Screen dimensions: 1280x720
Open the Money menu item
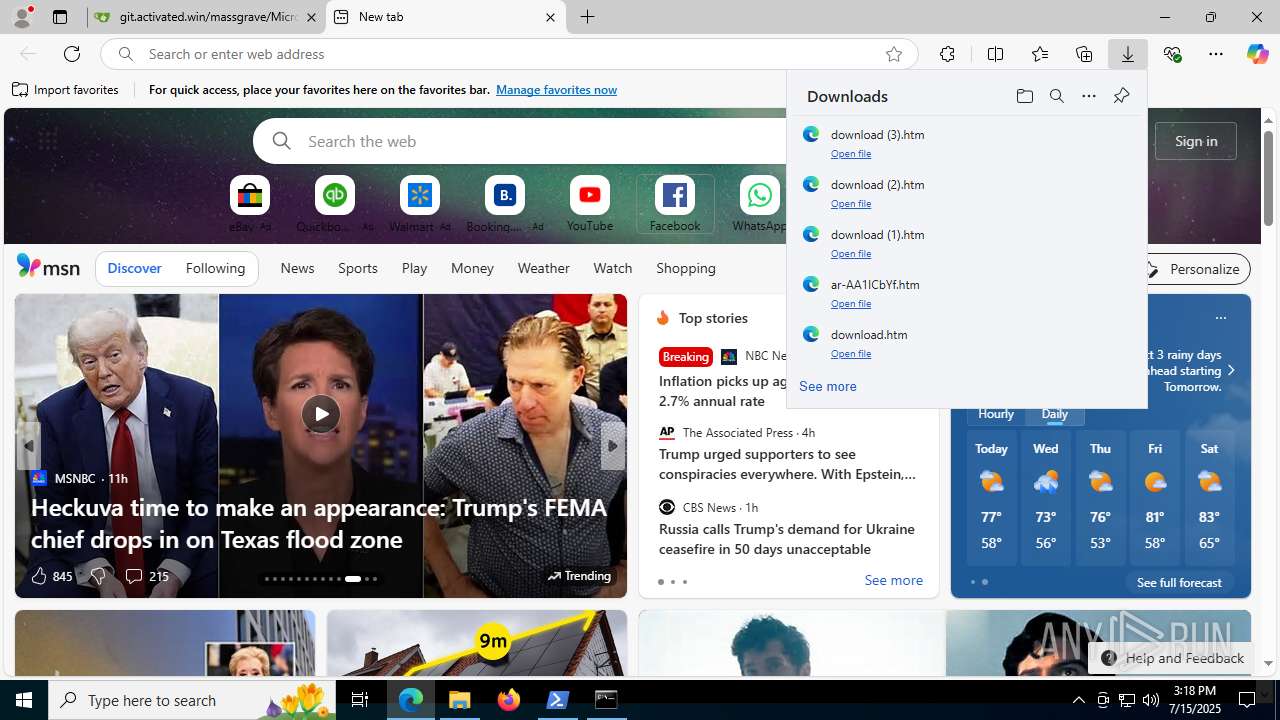(472, 268)
